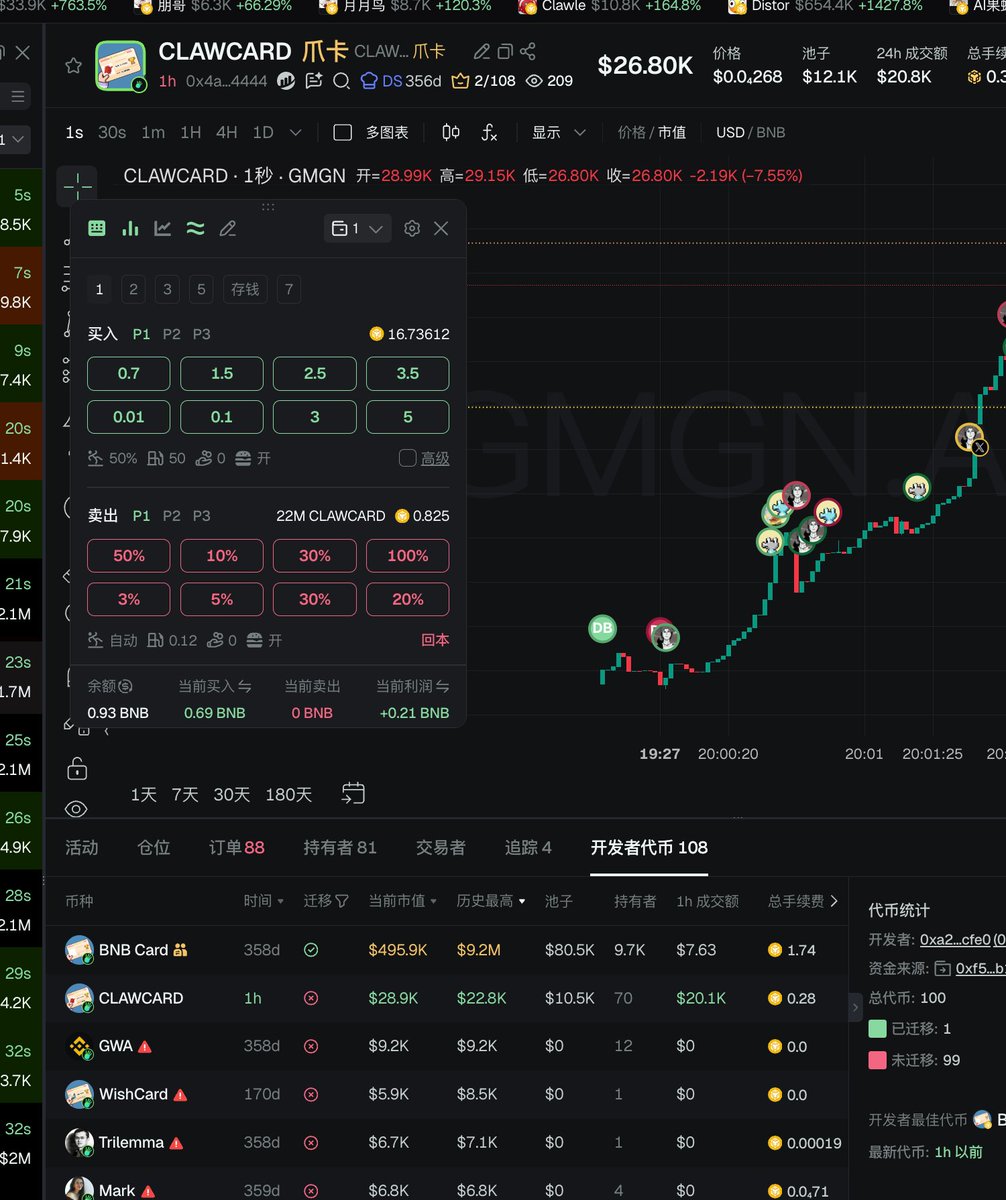Click the note-add icon in the header
The height and width of the screenshot is (1200, 1006).
click(x=314, y=80)
